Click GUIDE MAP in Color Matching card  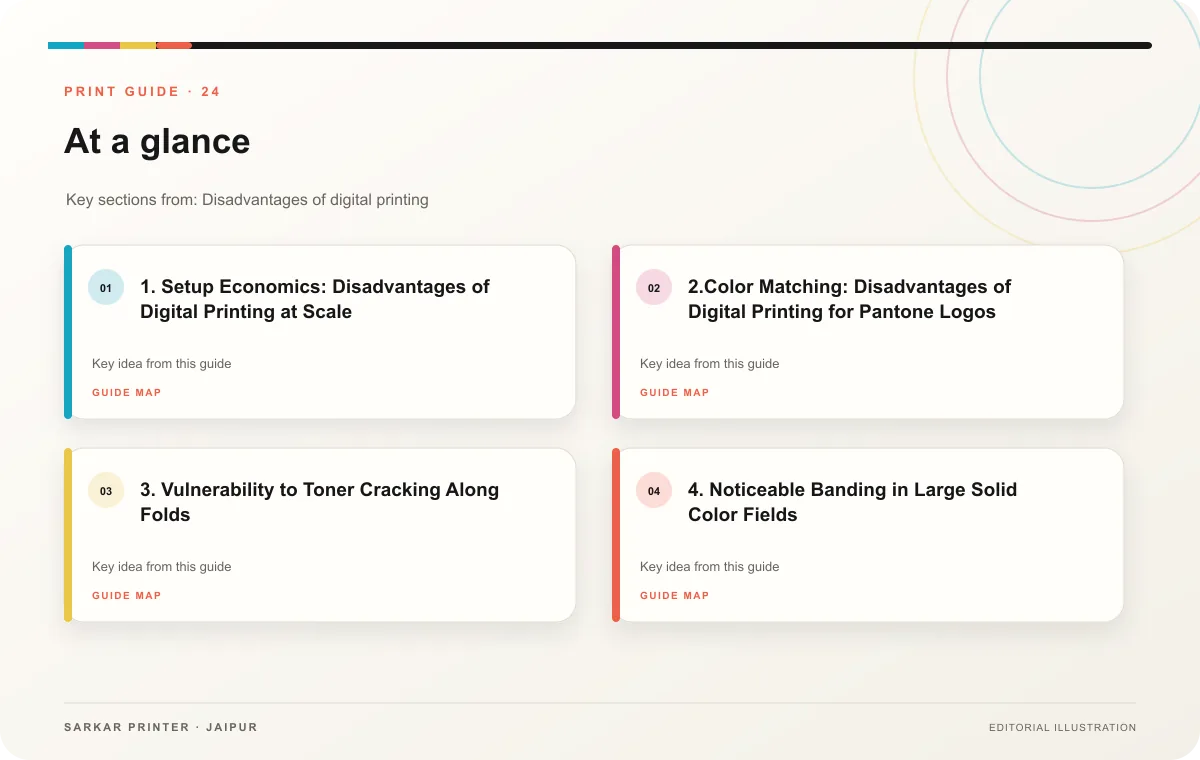[675, 393]
